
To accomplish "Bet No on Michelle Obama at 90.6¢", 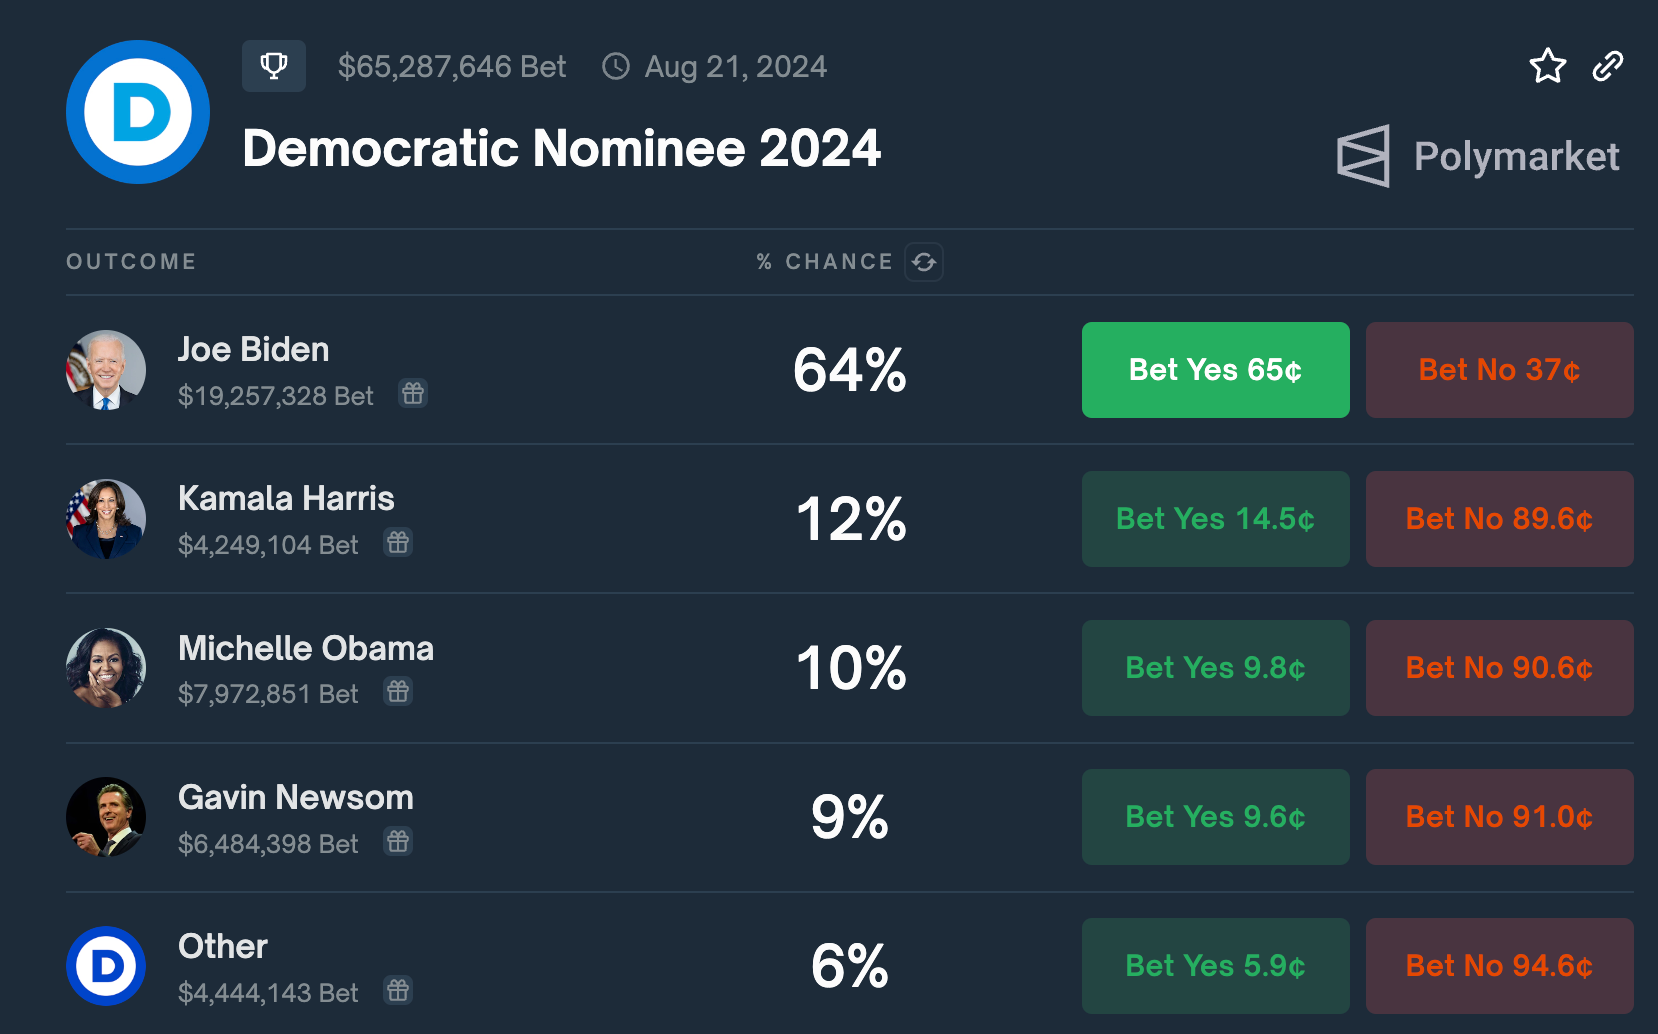I will [1499, 668].
